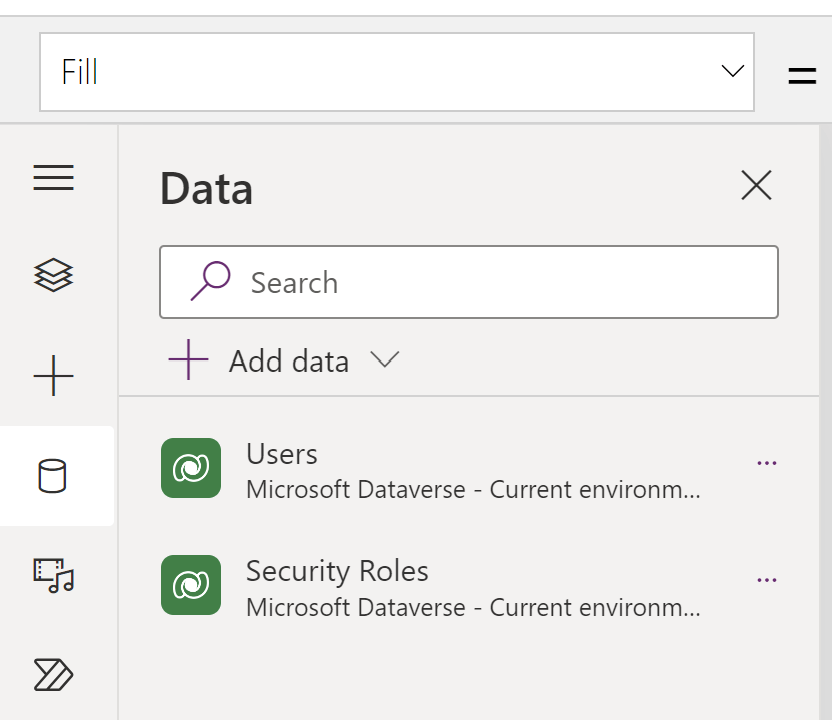The width and height of the screenshot is (832, 720).
Task: Click the magnifier icon in Search box
Action: pos(210,281)
